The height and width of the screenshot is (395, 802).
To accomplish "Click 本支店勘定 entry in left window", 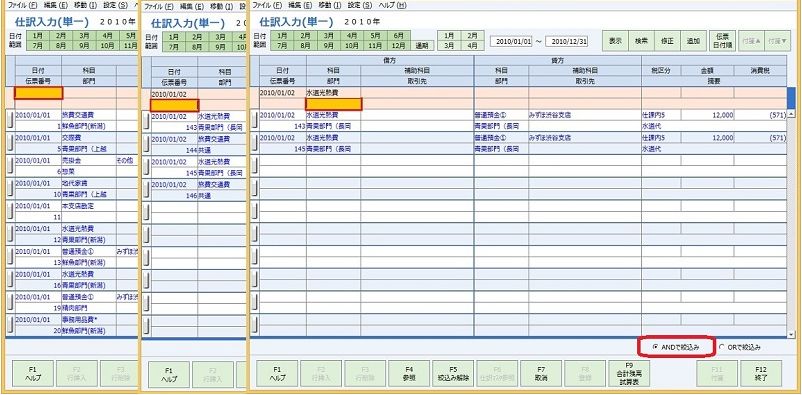I will coord(78,206).
